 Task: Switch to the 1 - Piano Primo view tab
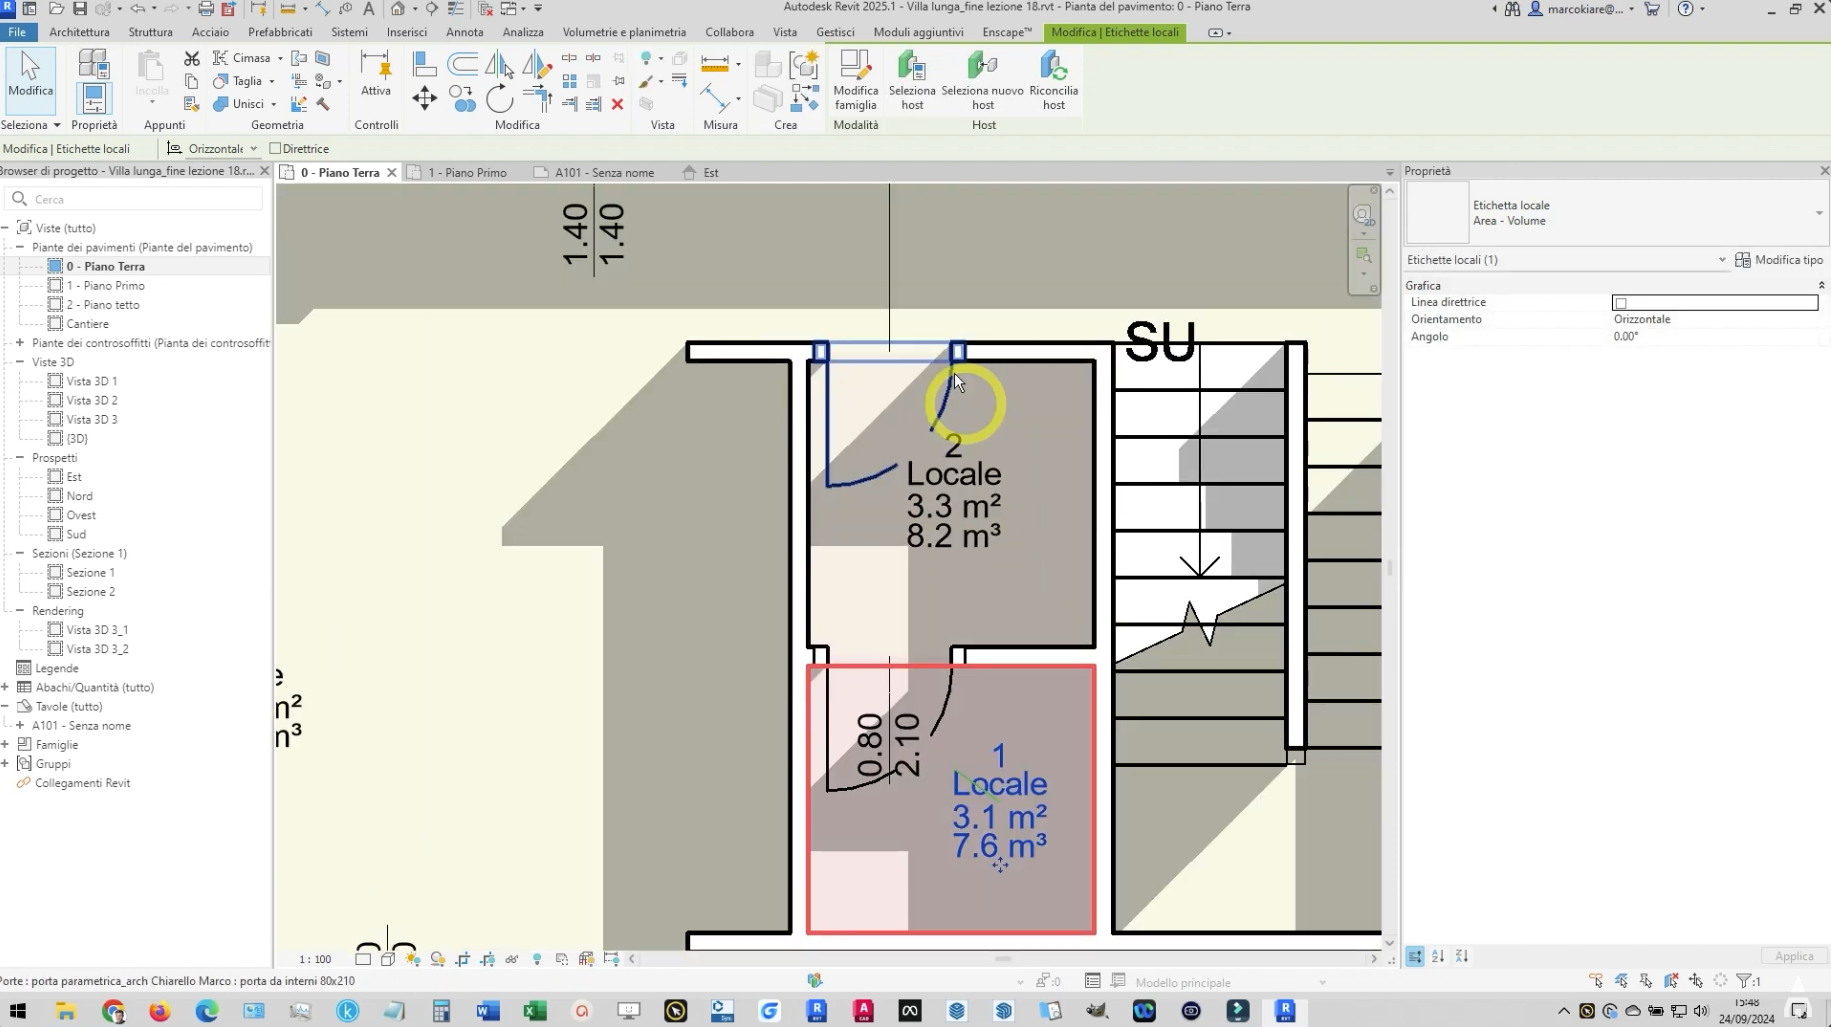click(466, 173)
